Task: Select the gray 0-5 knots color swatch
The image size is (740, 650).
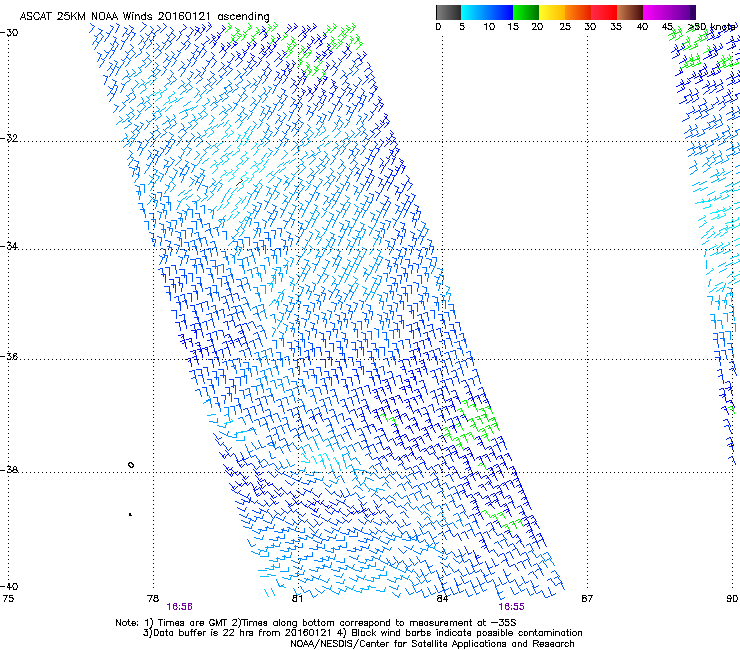Action: [x=448, y=12]
